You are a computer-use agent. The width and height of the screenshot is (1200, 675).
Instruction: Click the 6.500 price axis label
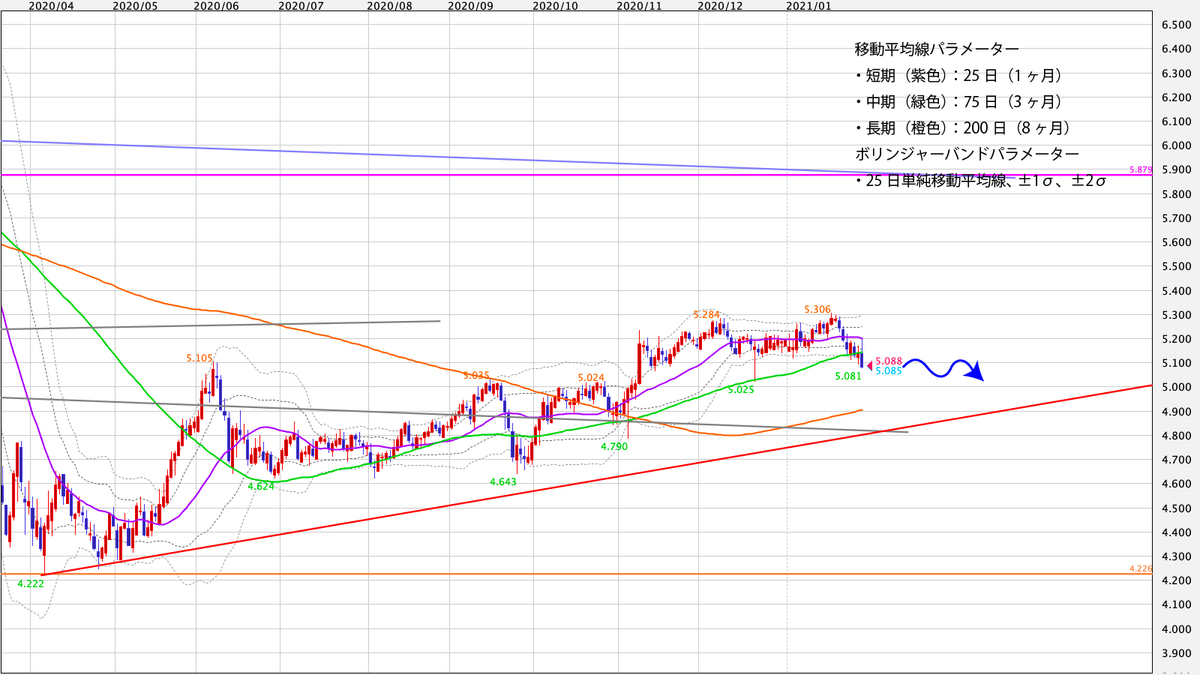pos(1177,25)
